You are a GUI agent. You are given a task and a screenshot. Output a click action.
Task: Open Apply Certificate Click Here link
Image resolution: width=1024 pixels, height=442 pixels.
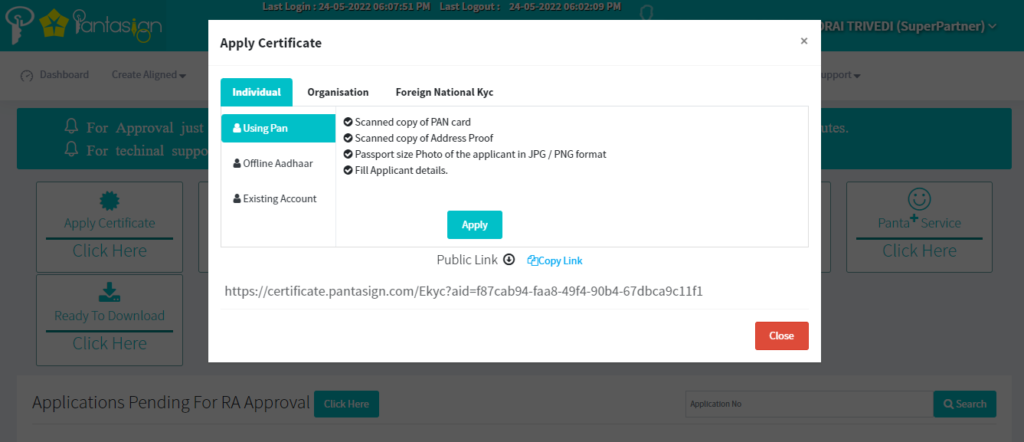point(109,251)
